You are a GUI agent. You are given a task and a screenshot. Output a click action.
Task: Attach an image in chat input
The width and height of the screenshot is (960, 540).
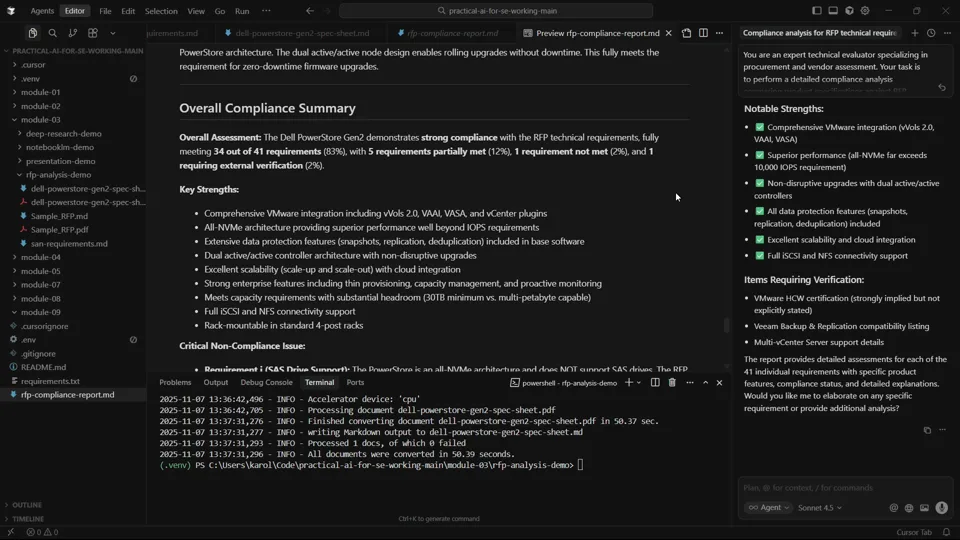[924, 508]
